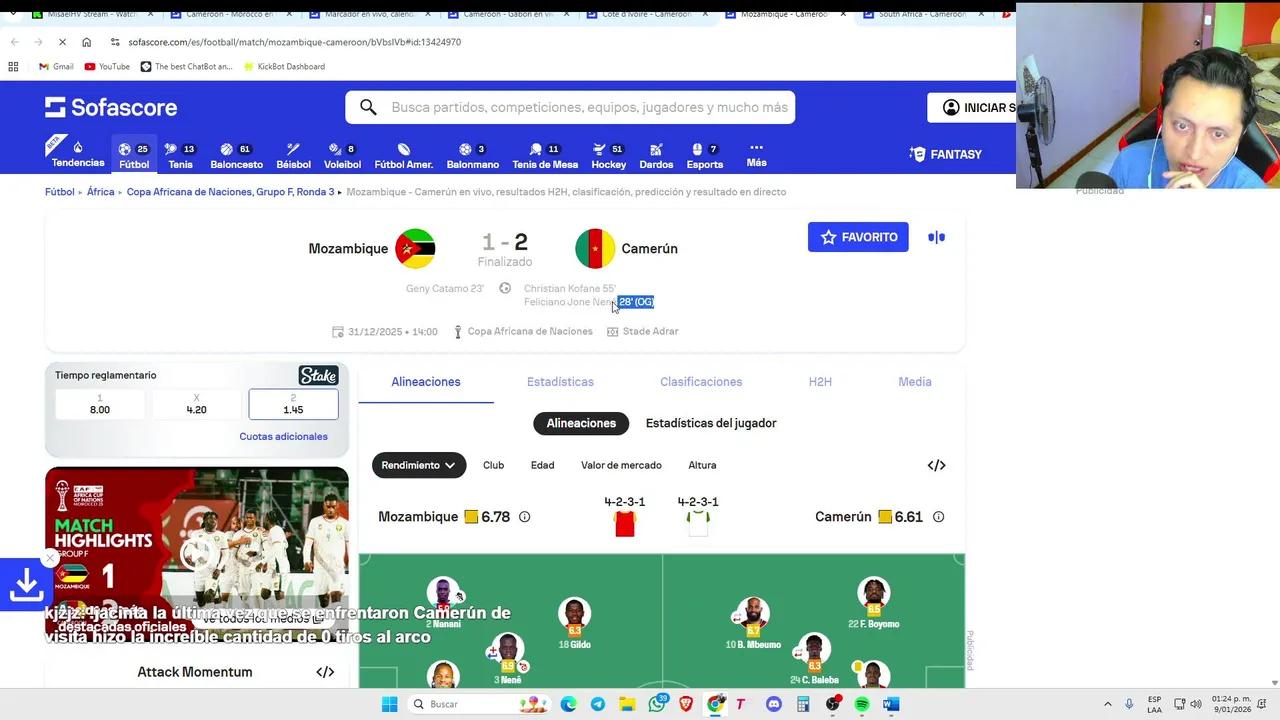This screenshot has height=720, width=1280.
Task: Open the África breadcrumb link
Action: (100, 192)
